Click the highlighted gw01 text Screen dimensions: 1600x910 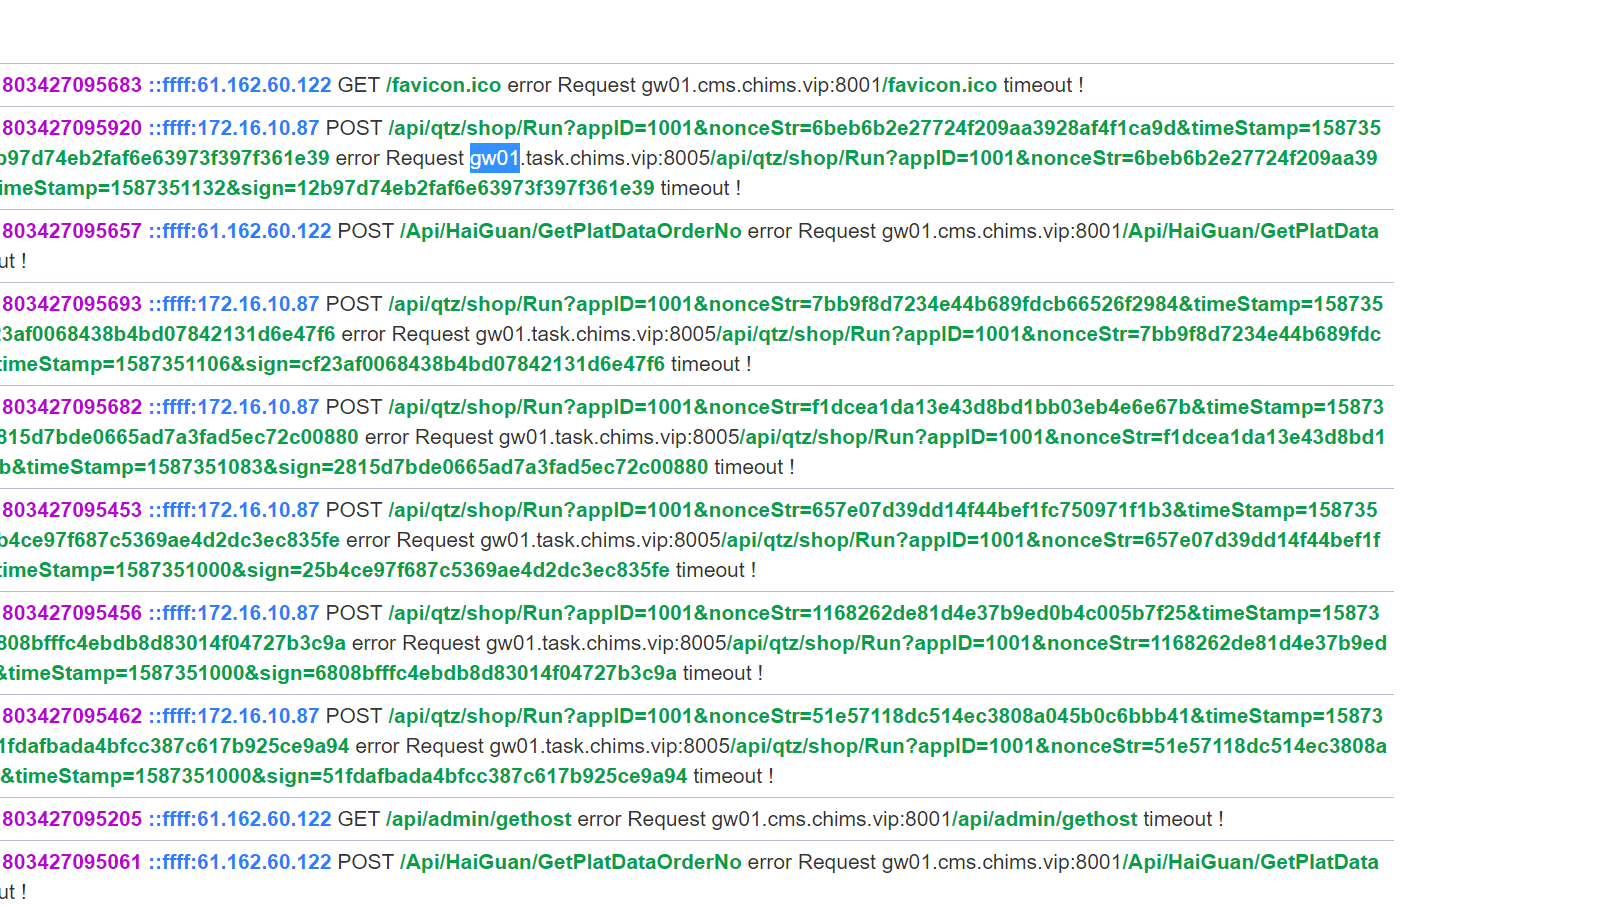[494, 158]
